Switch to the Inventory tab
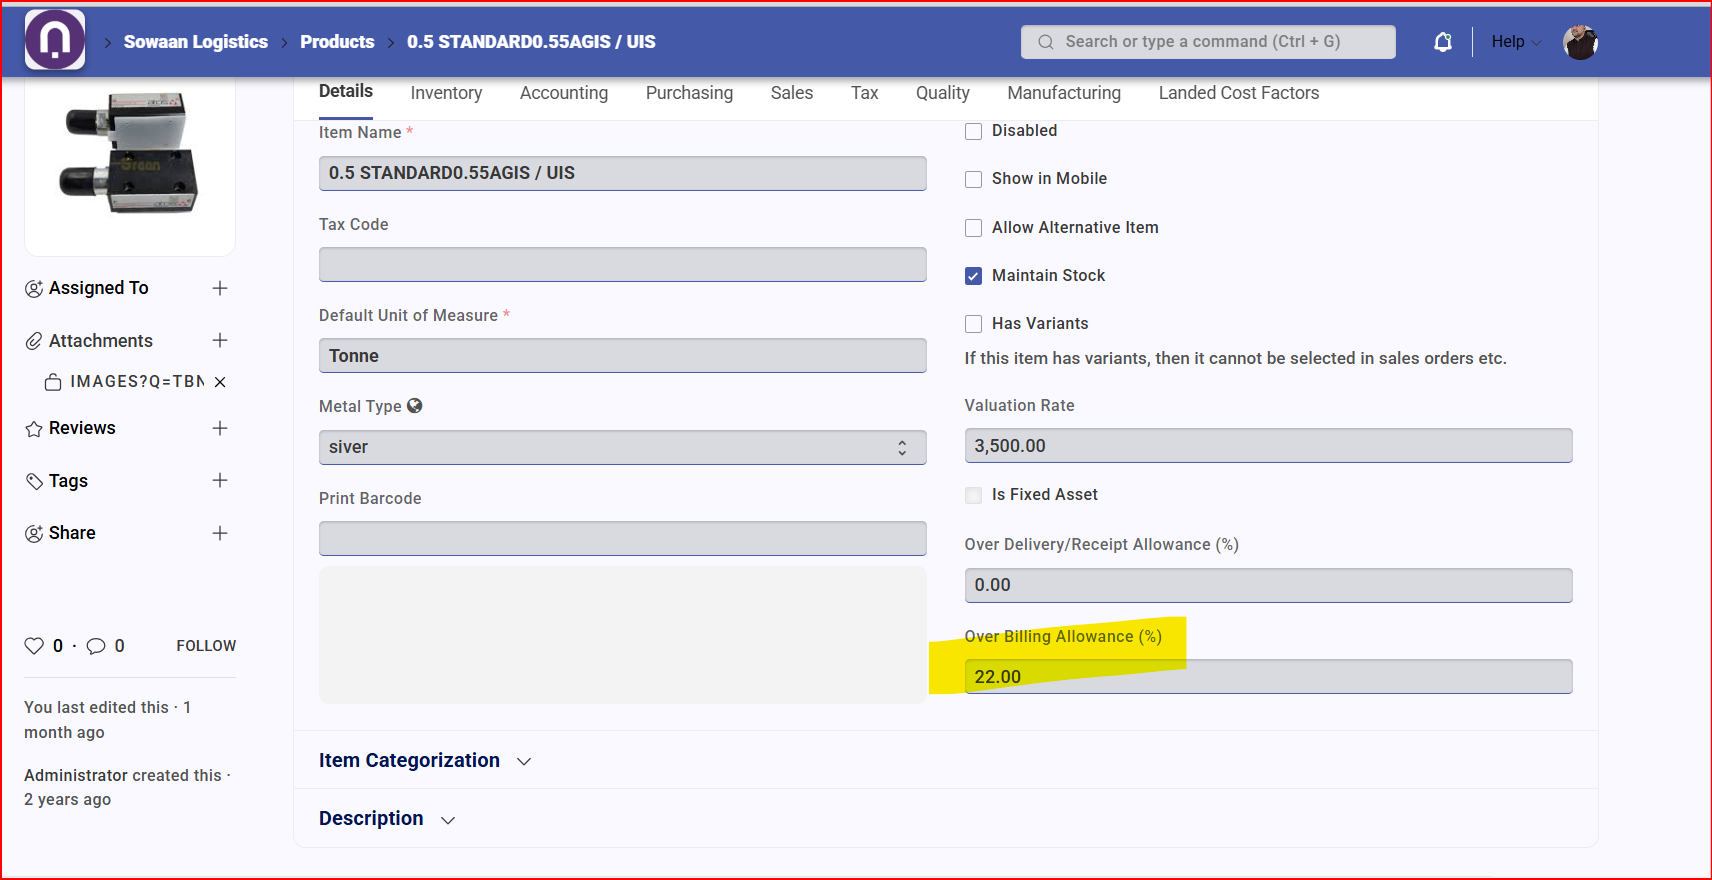 point(446,93)
